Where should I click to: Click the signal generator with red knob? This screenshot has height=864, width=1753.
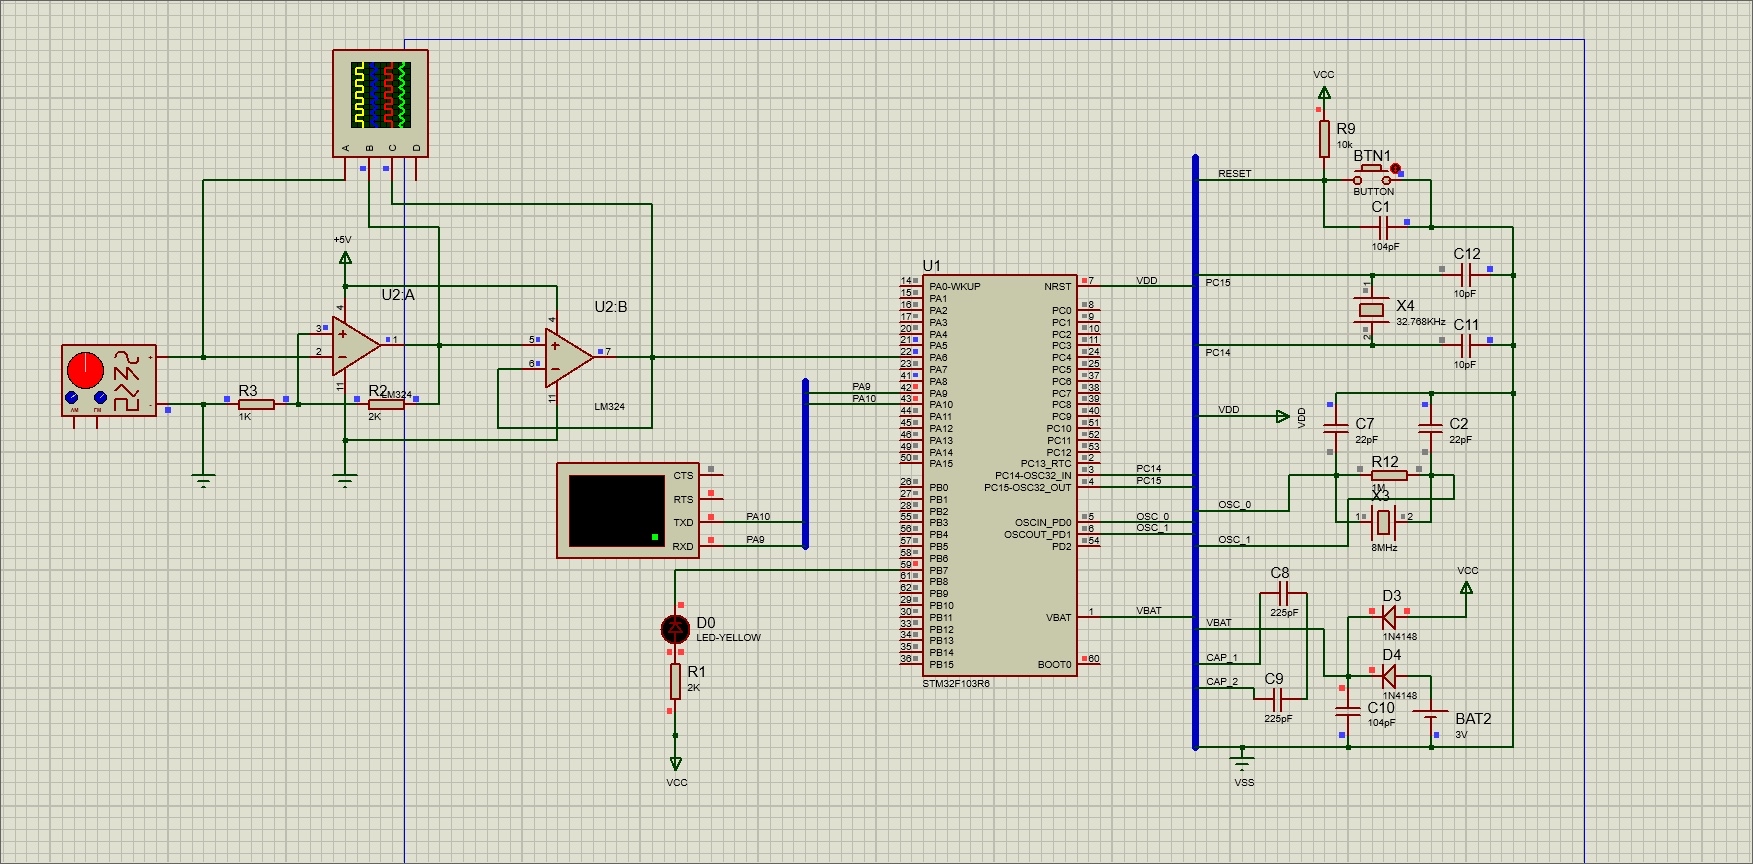(109, 380)
